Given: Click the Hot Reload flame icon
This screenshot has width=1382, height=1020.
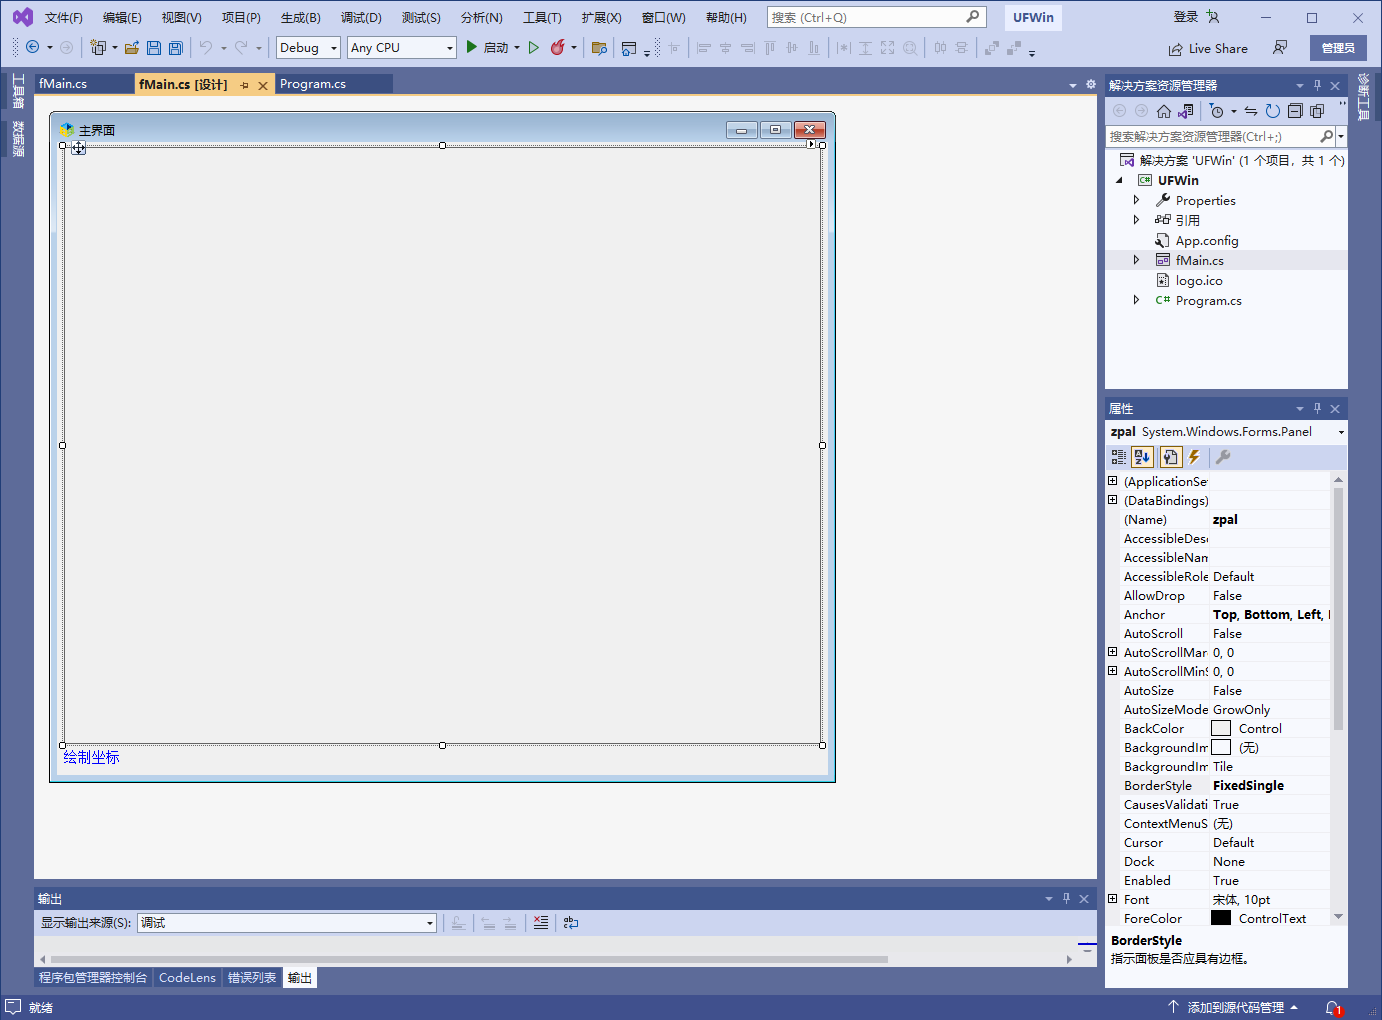Looking at the screenshot, I should 558,47.
